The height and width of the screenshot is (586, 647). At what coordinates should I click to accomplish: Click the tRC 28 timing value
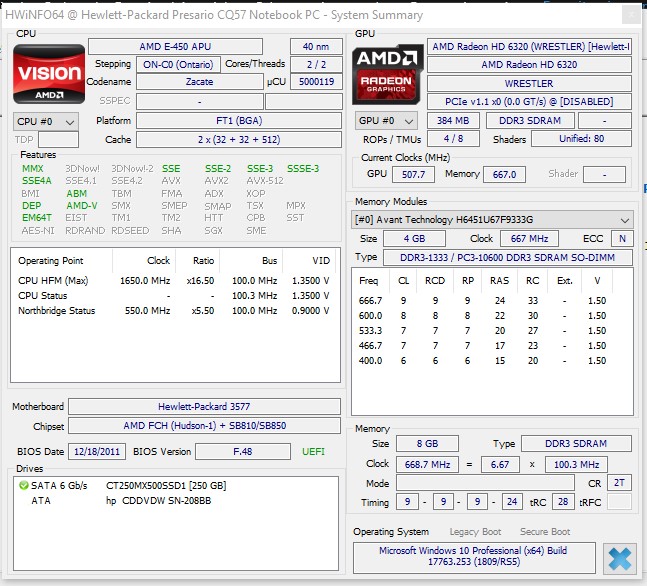(x=563, y=502)
